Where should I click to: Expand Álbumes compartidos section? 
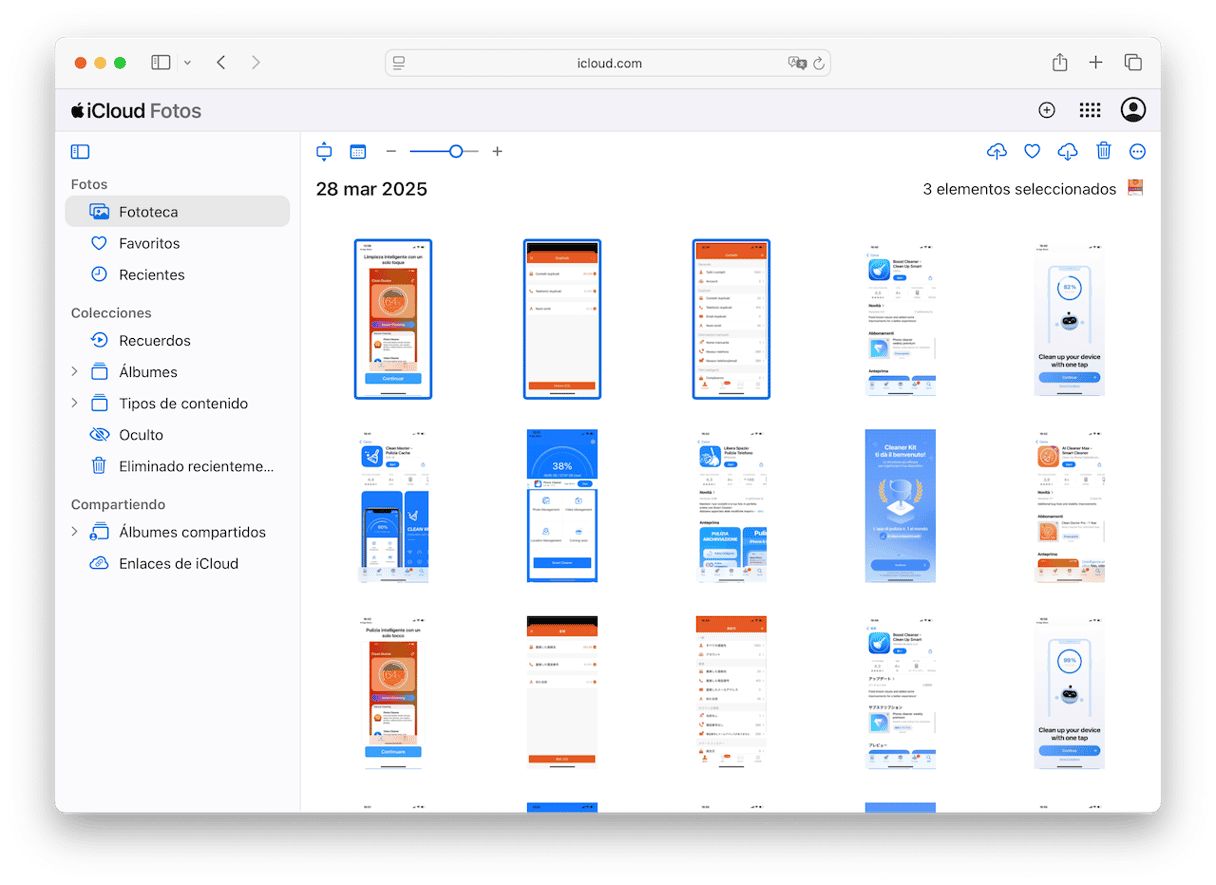coord(74,532)
